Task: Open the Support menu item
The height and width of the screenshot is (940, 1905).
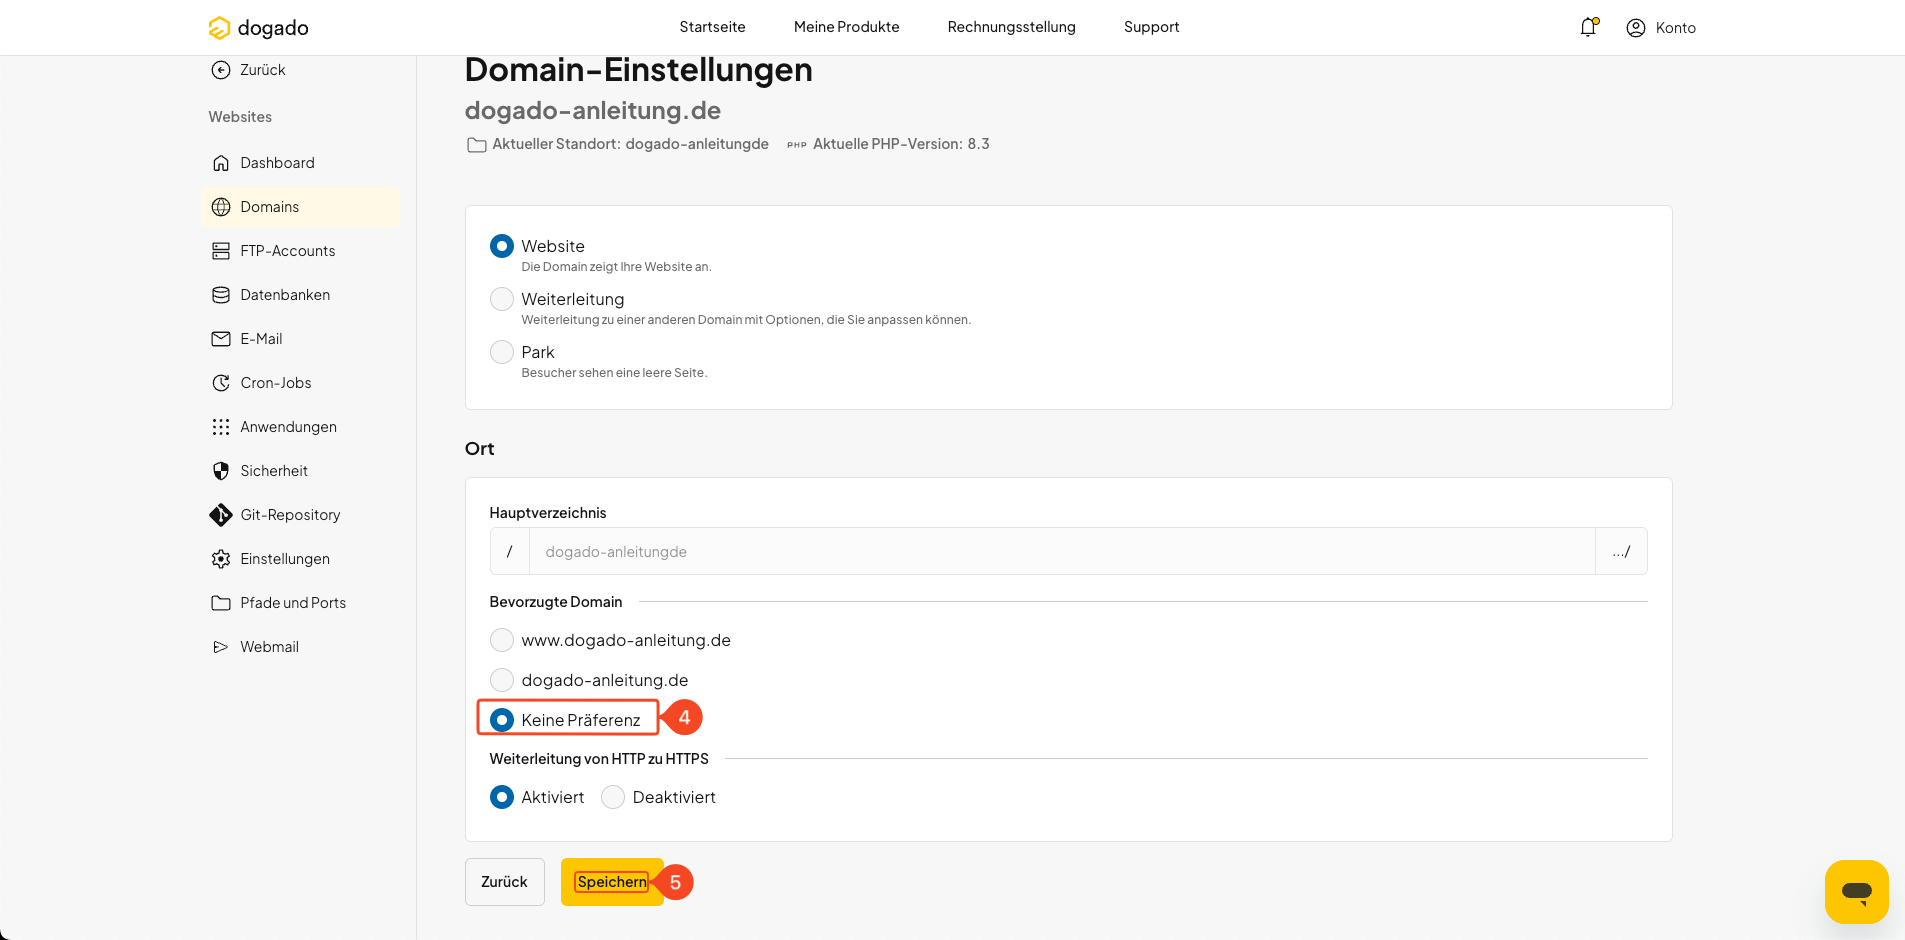Action: tap(1151, 27)
